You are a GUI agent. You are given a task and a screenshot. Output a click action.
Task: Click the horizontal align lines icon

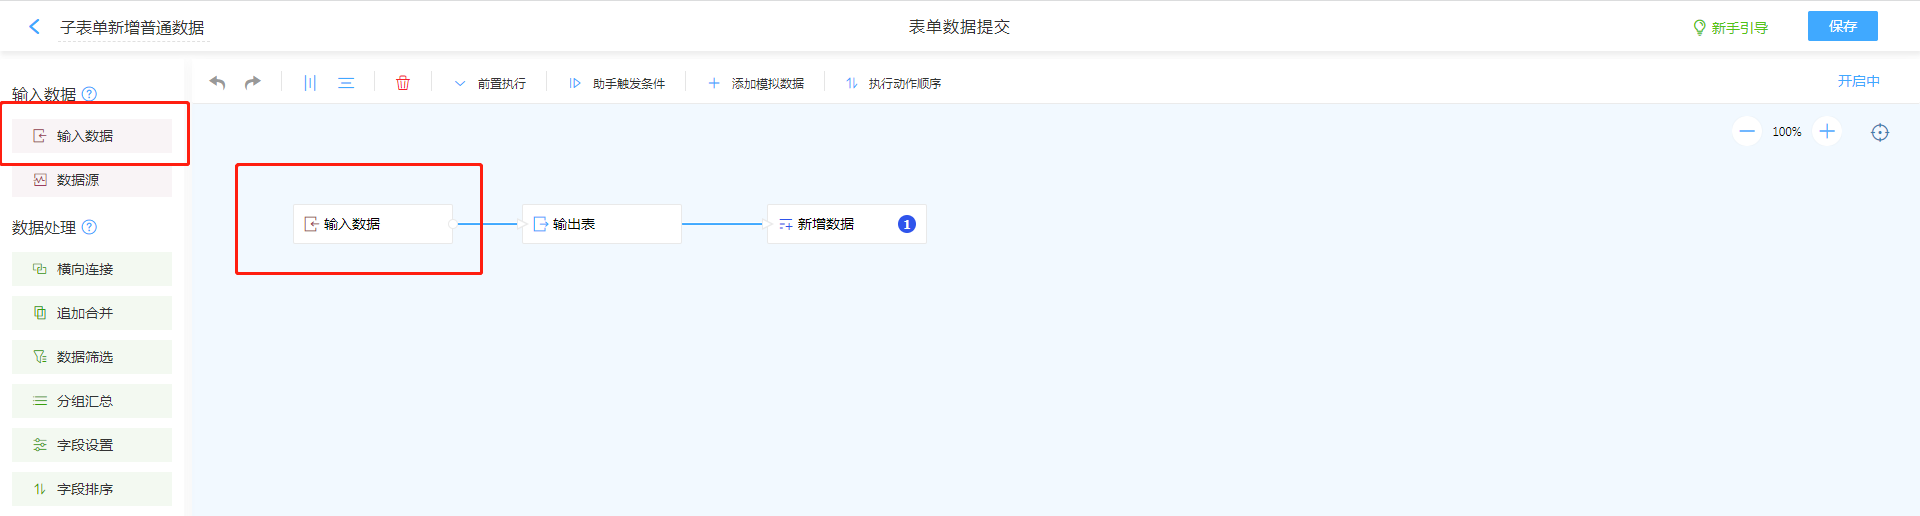pos(346,83)
